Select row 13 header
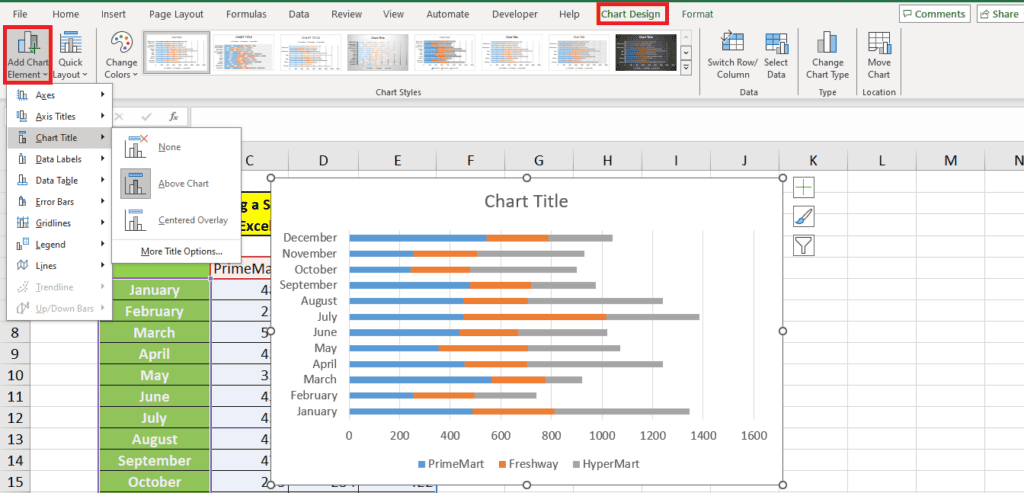Screen dimensions: 1024x493 click(x=16, y=439)
